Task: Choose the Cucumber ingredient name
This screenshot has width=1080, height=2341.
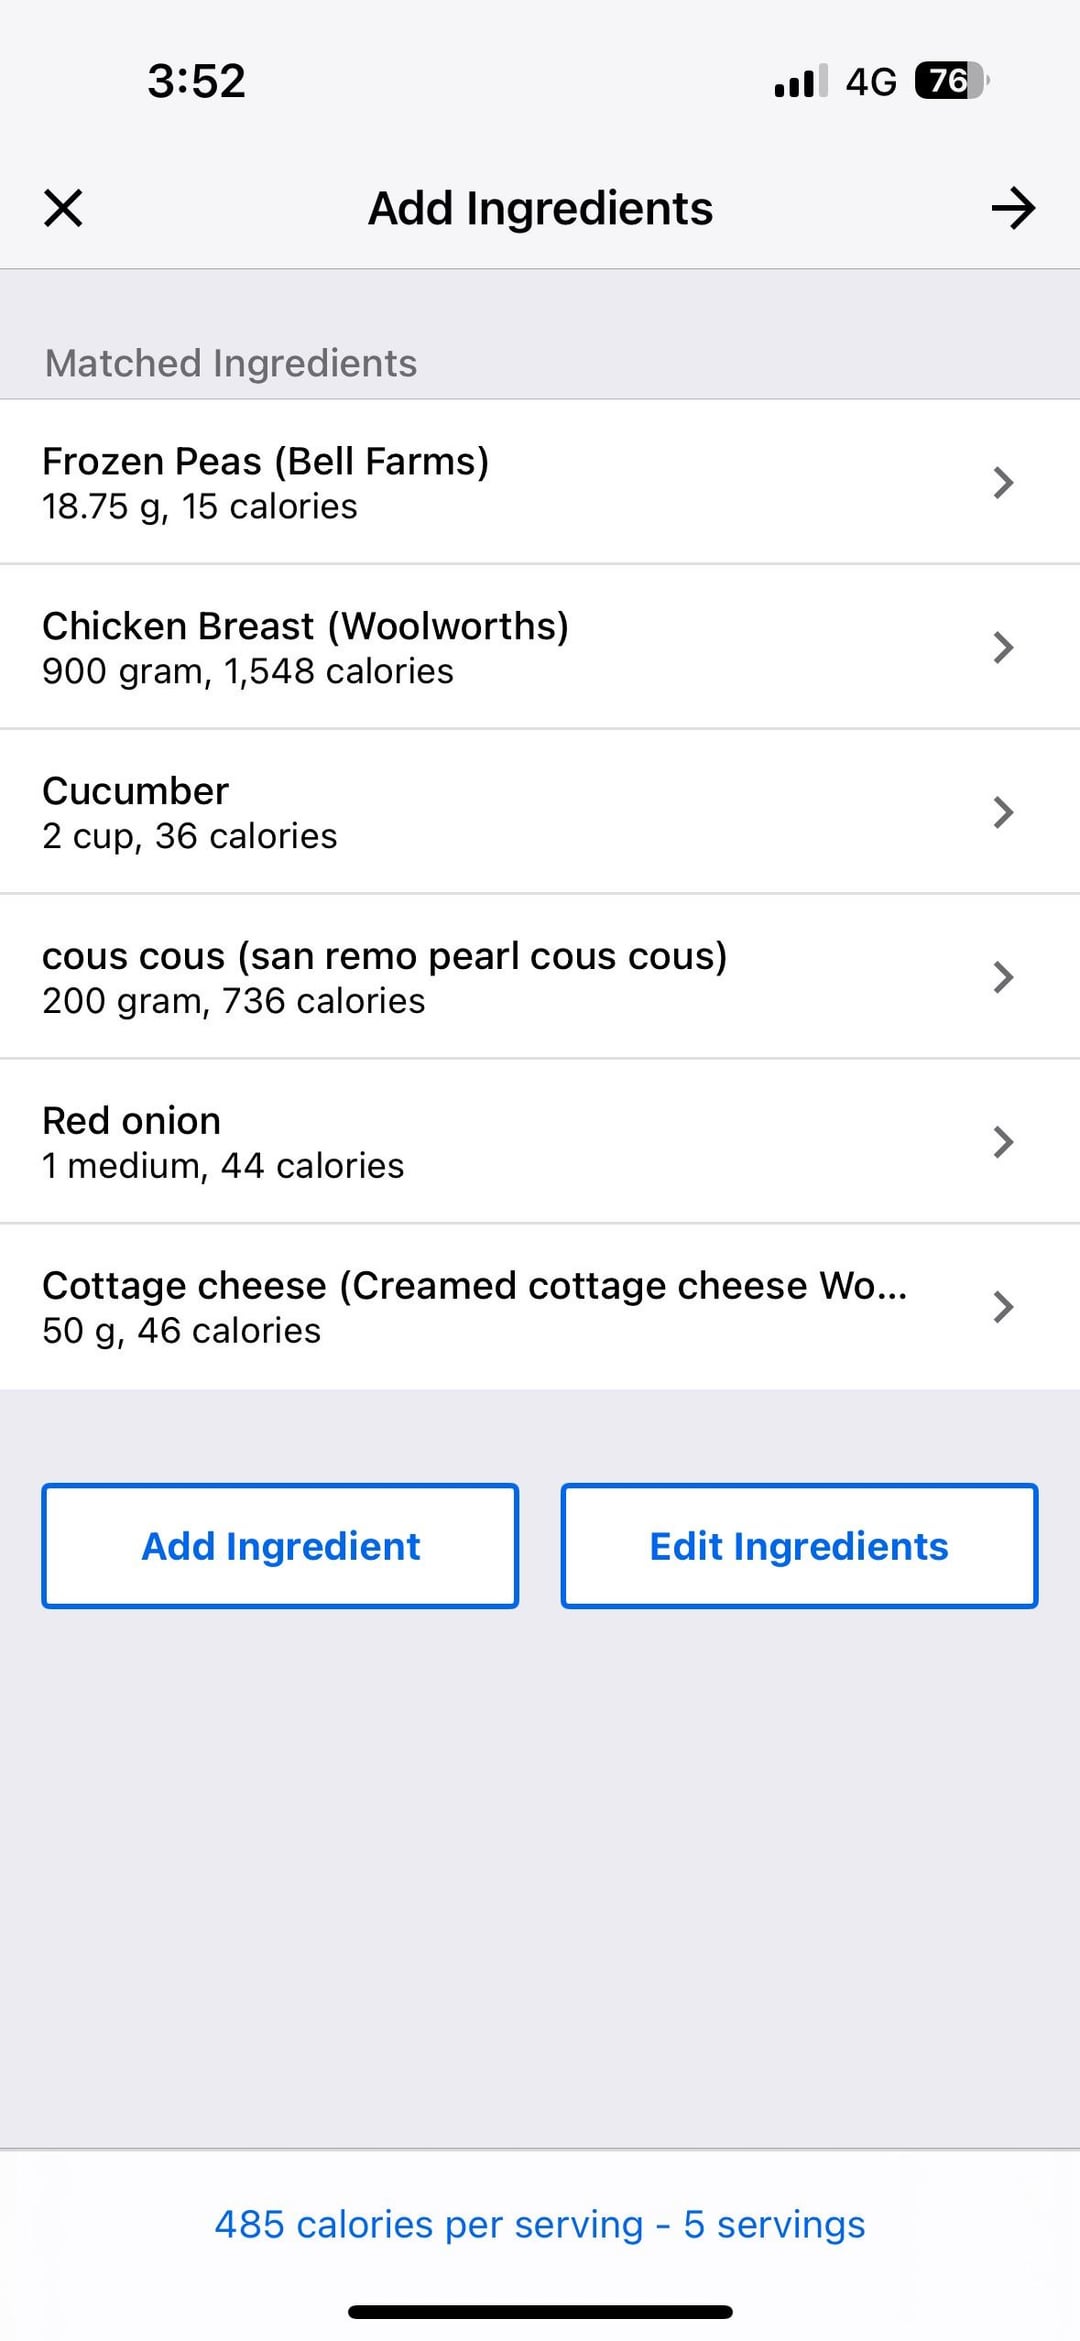Action: tap(135, 791)
